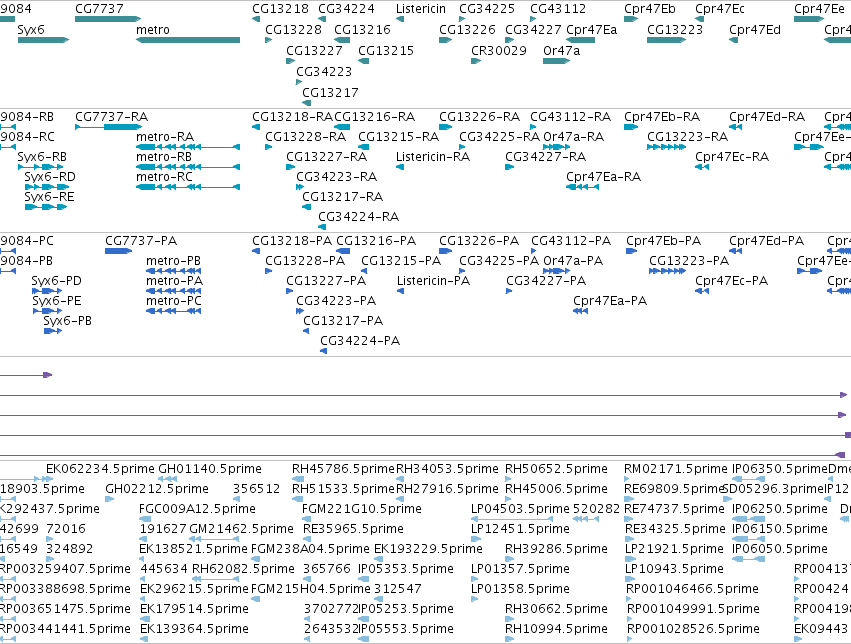
Task: Select the CR30029 gene label
Action: pos(498,50)
